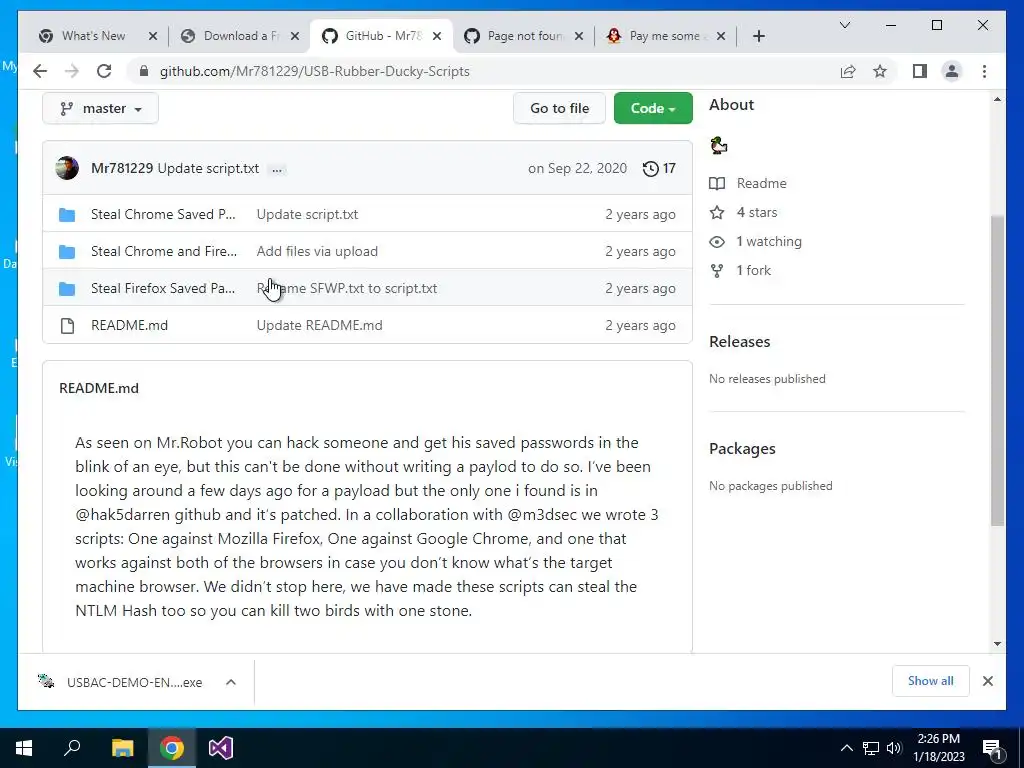Switch to Pay me some tab
This screenshot has height=768, width=1024.
[x=667, y=36]
